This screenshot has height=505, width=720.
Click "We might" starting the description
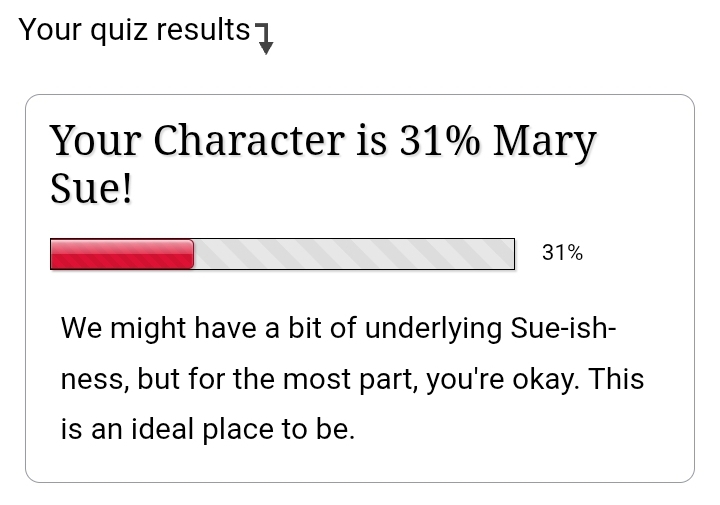point(121,328)
